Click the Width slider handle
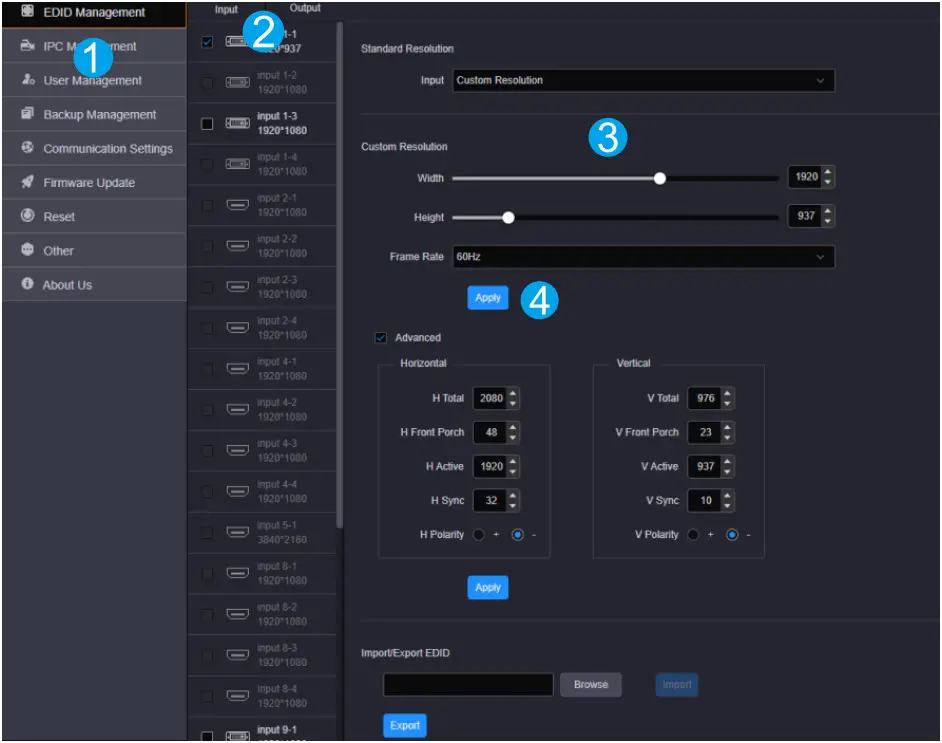The height and width of the screenshot is (743, 942). [x=660, y=178]
